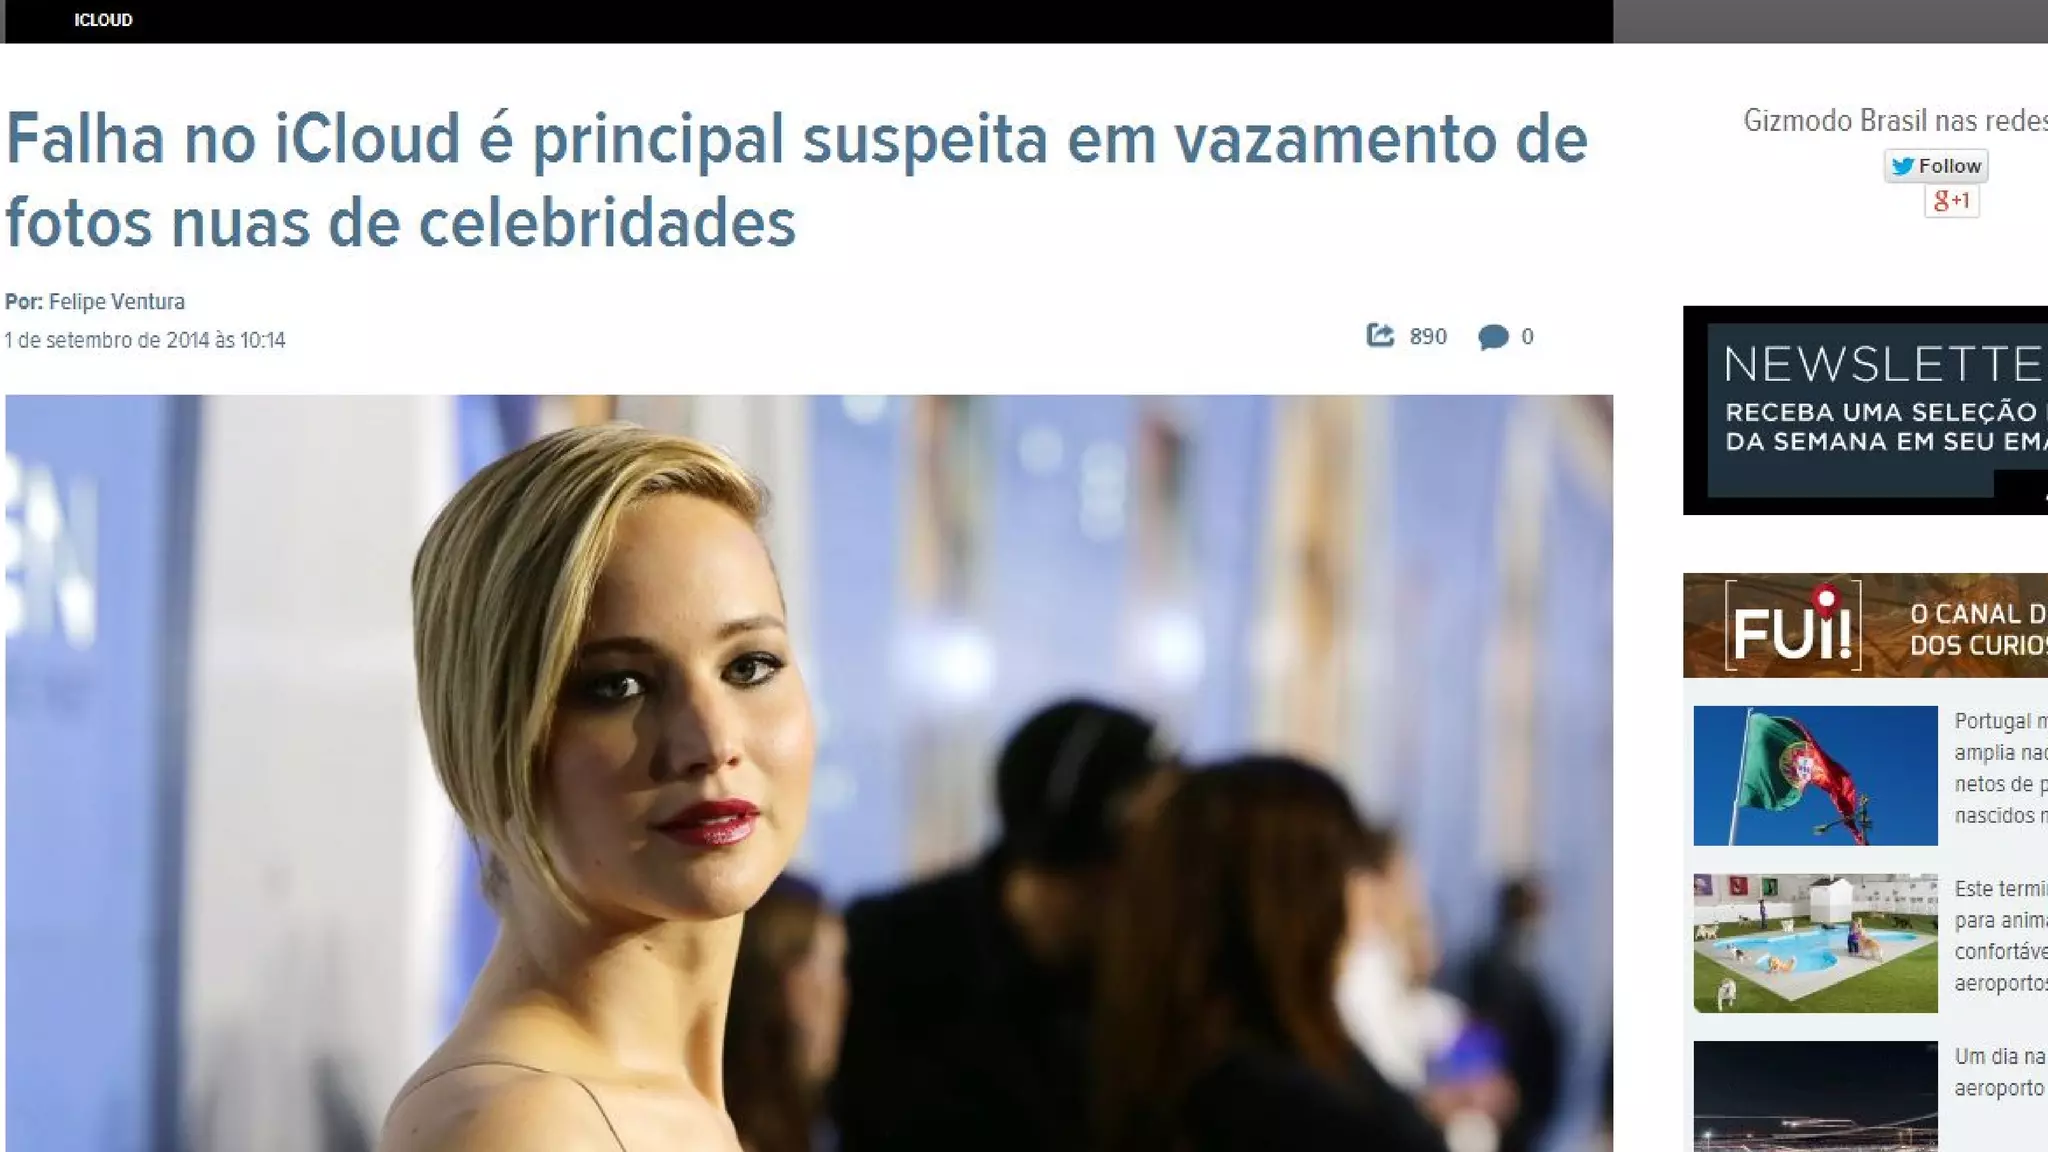
Task: Open the animal pool terminal thumbnail
Action: (x=1815, y=943)
